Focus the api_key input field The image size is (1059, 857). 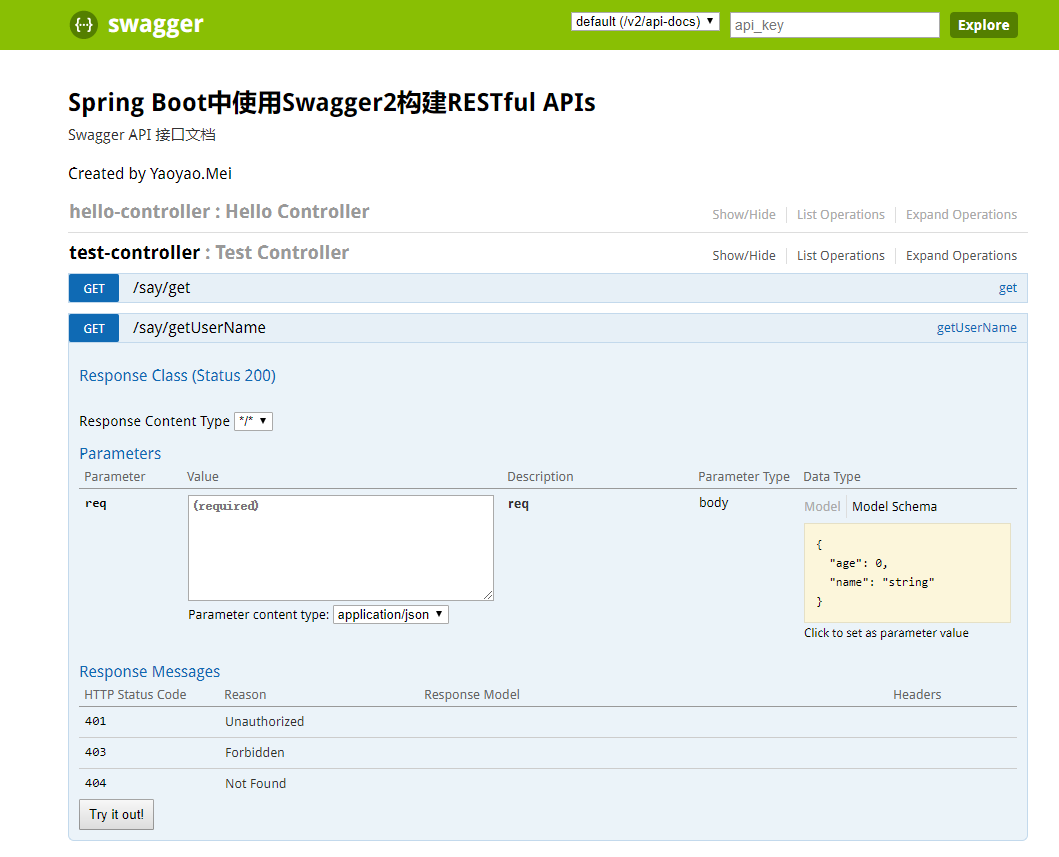pos(835,25)
